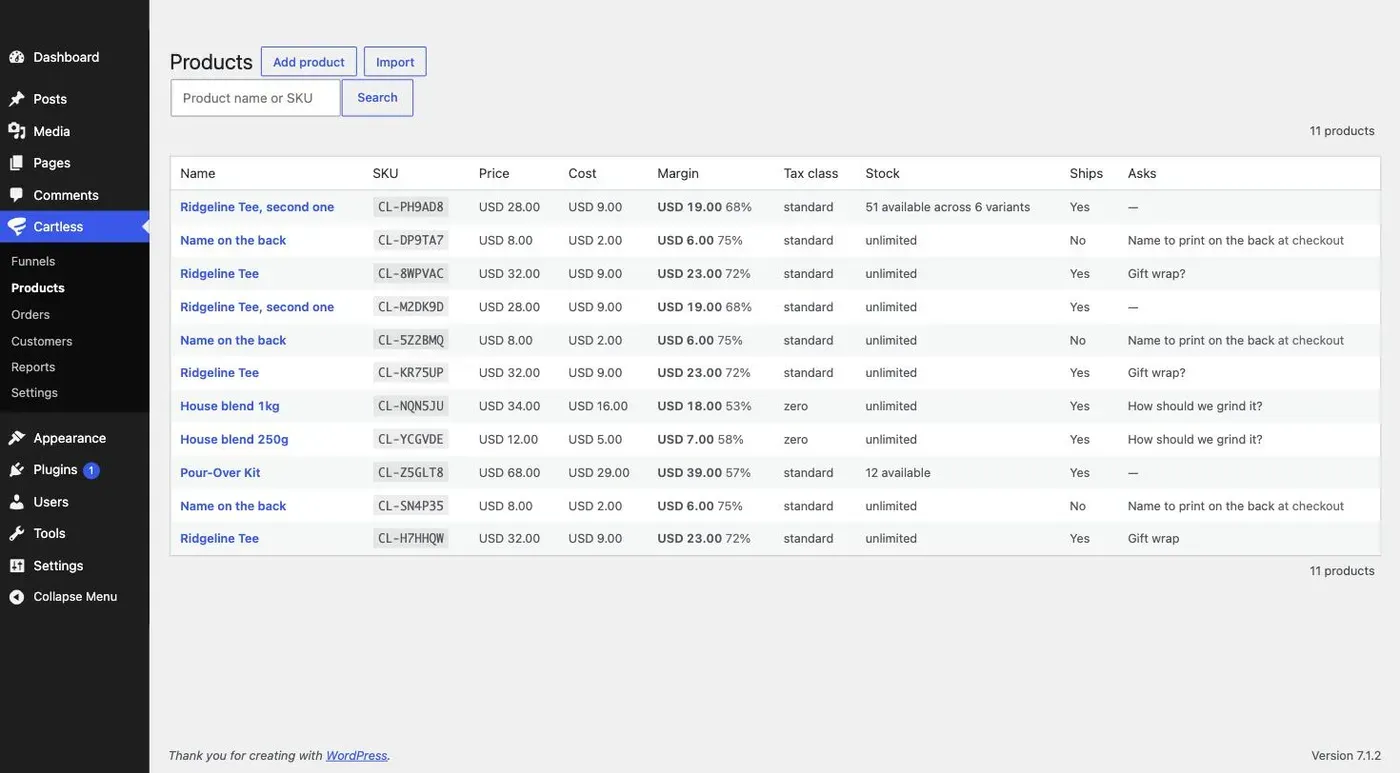Click the Pages icon in the sidebar
Image resolution: width=1400 pixels, height=773 pixels.
17,163
